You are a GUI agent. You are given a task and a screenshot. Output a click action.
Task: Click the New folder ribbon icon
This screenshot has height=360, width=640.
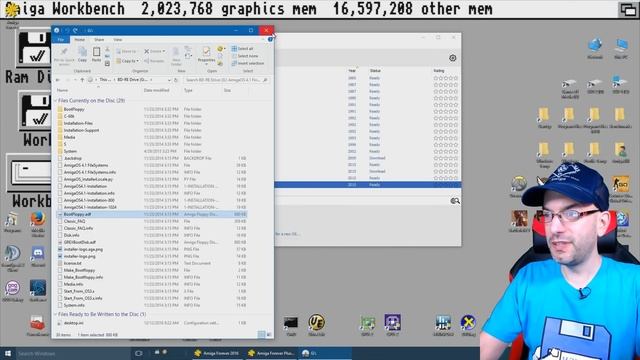pos(176,52)
